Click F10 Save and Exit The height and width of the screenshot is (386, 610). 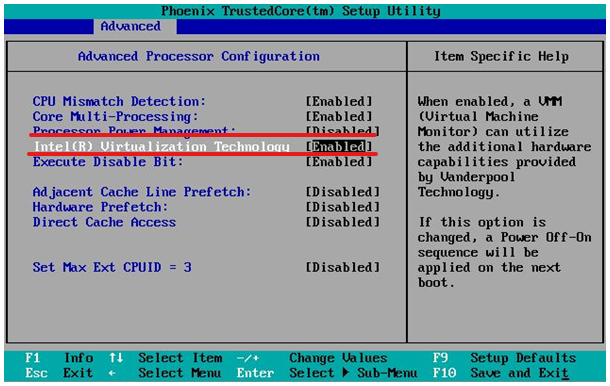point(500,373)
